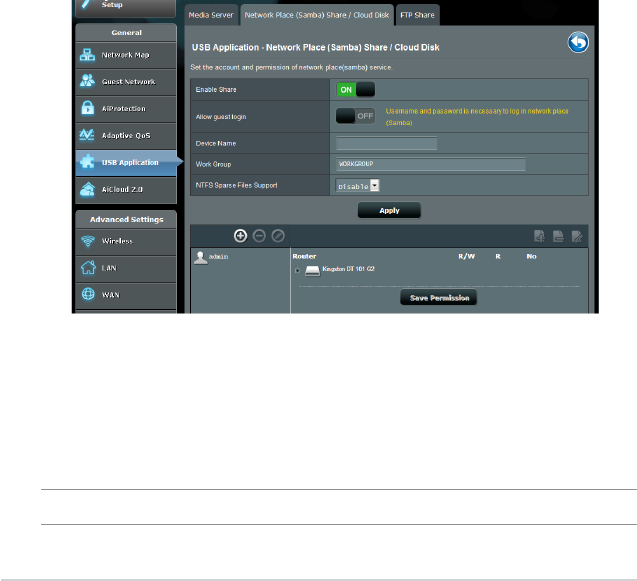This screenshot has width=637, height=581.
Task: Click the Device Name input field
Action: coord(386,143)
